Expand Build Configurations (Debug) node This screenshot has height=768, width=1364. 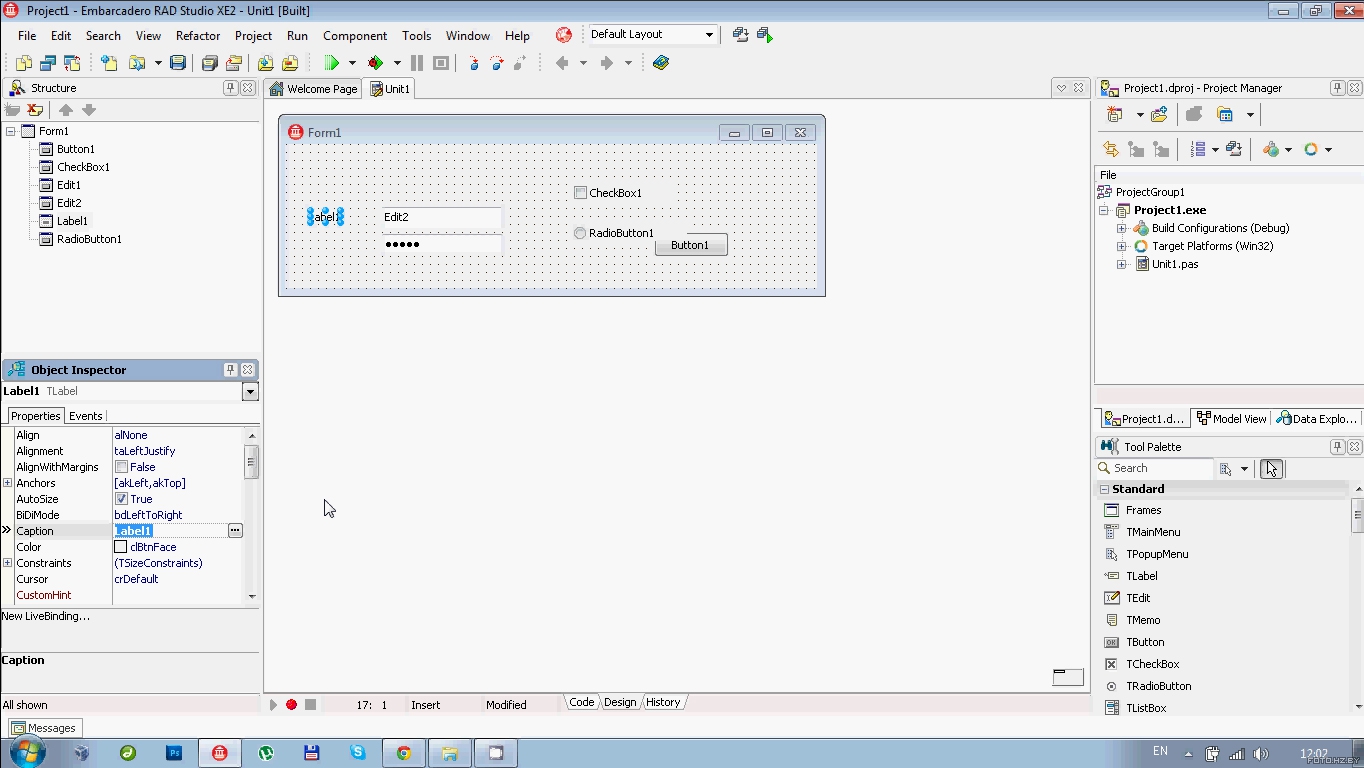[1122, 228]
